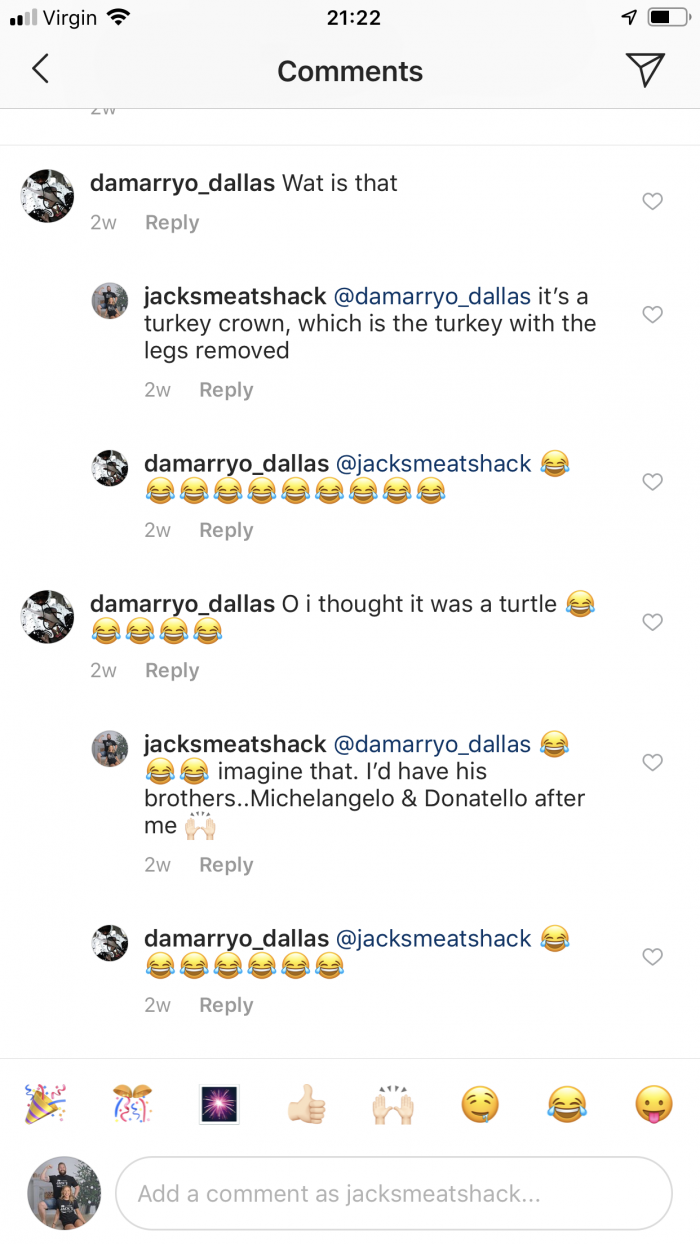This screenshot has width=700, height=1244.
Task: Like the turkey crown explanation comment
Action: (x=652, y=315)
